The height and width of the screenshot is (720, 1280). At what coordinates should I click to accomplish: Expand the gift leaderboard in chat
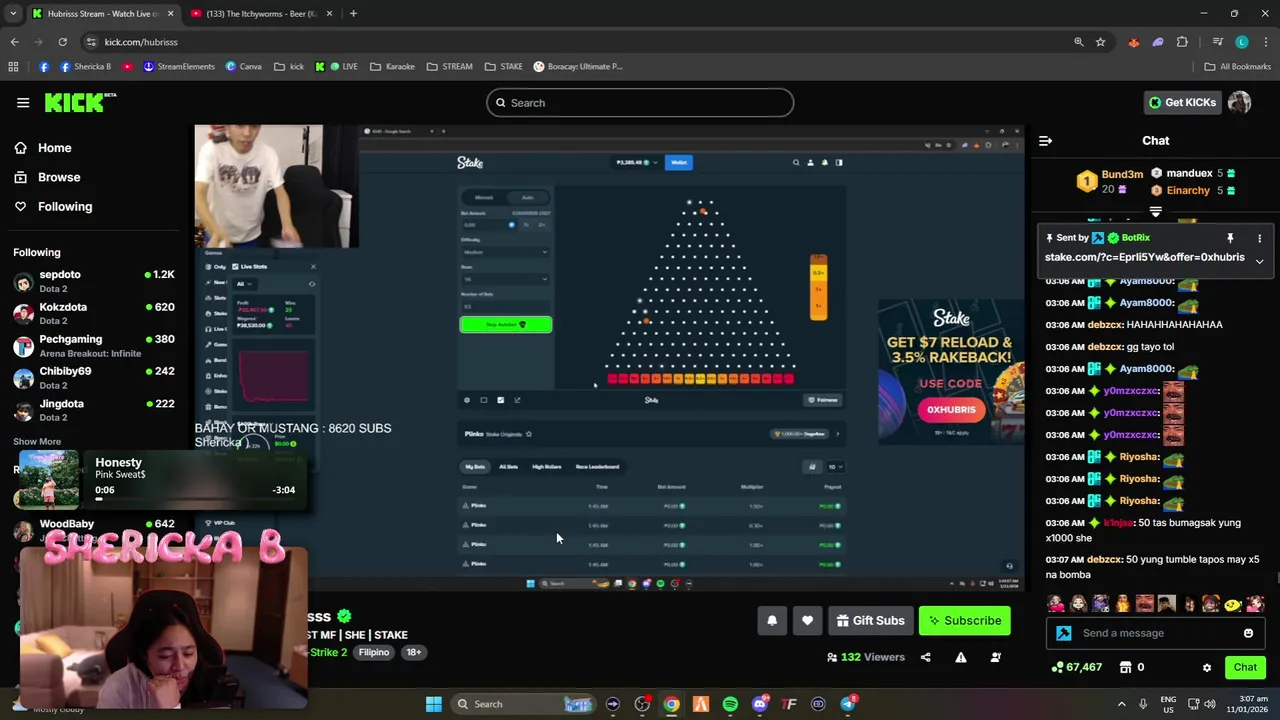[x=1155, y=212]
